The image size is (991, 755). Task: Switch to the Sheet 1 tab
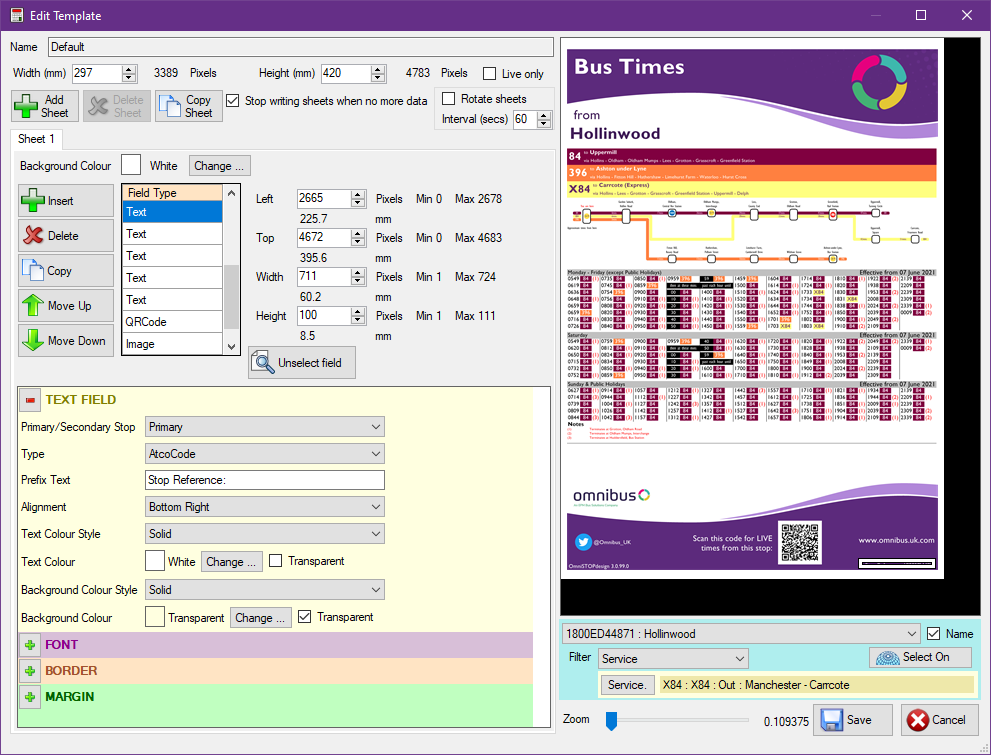point(38,139)
